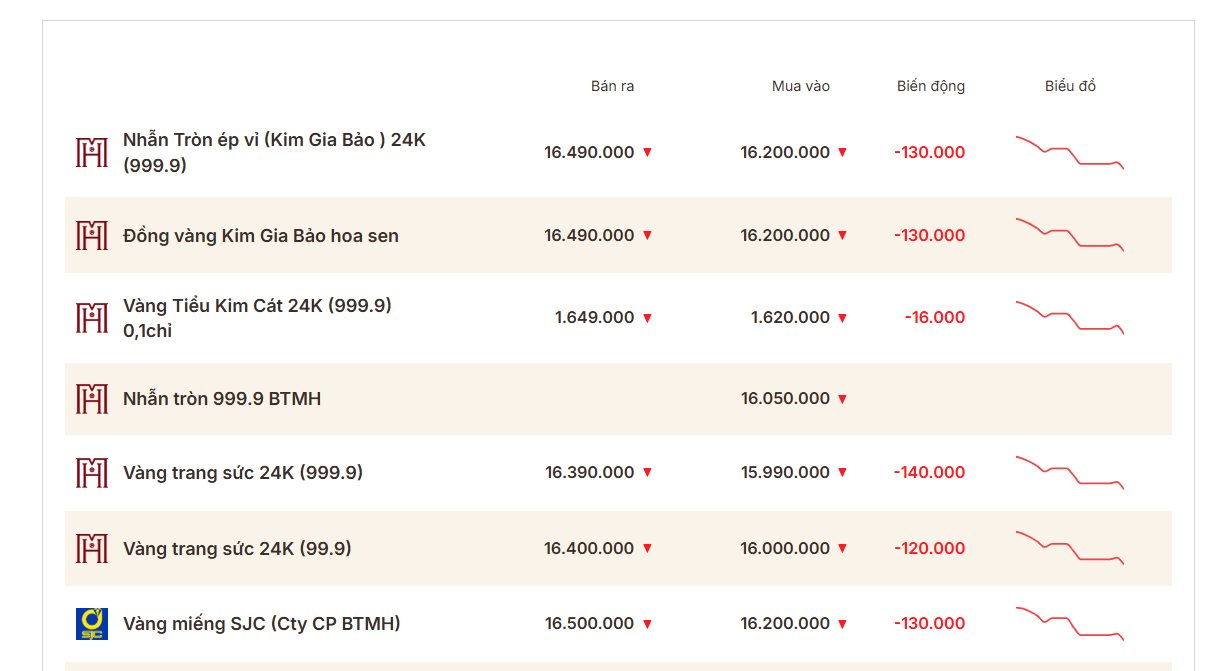Click the Biến động column header
This screenshot has width=1220, height=671.
[931, 86]
